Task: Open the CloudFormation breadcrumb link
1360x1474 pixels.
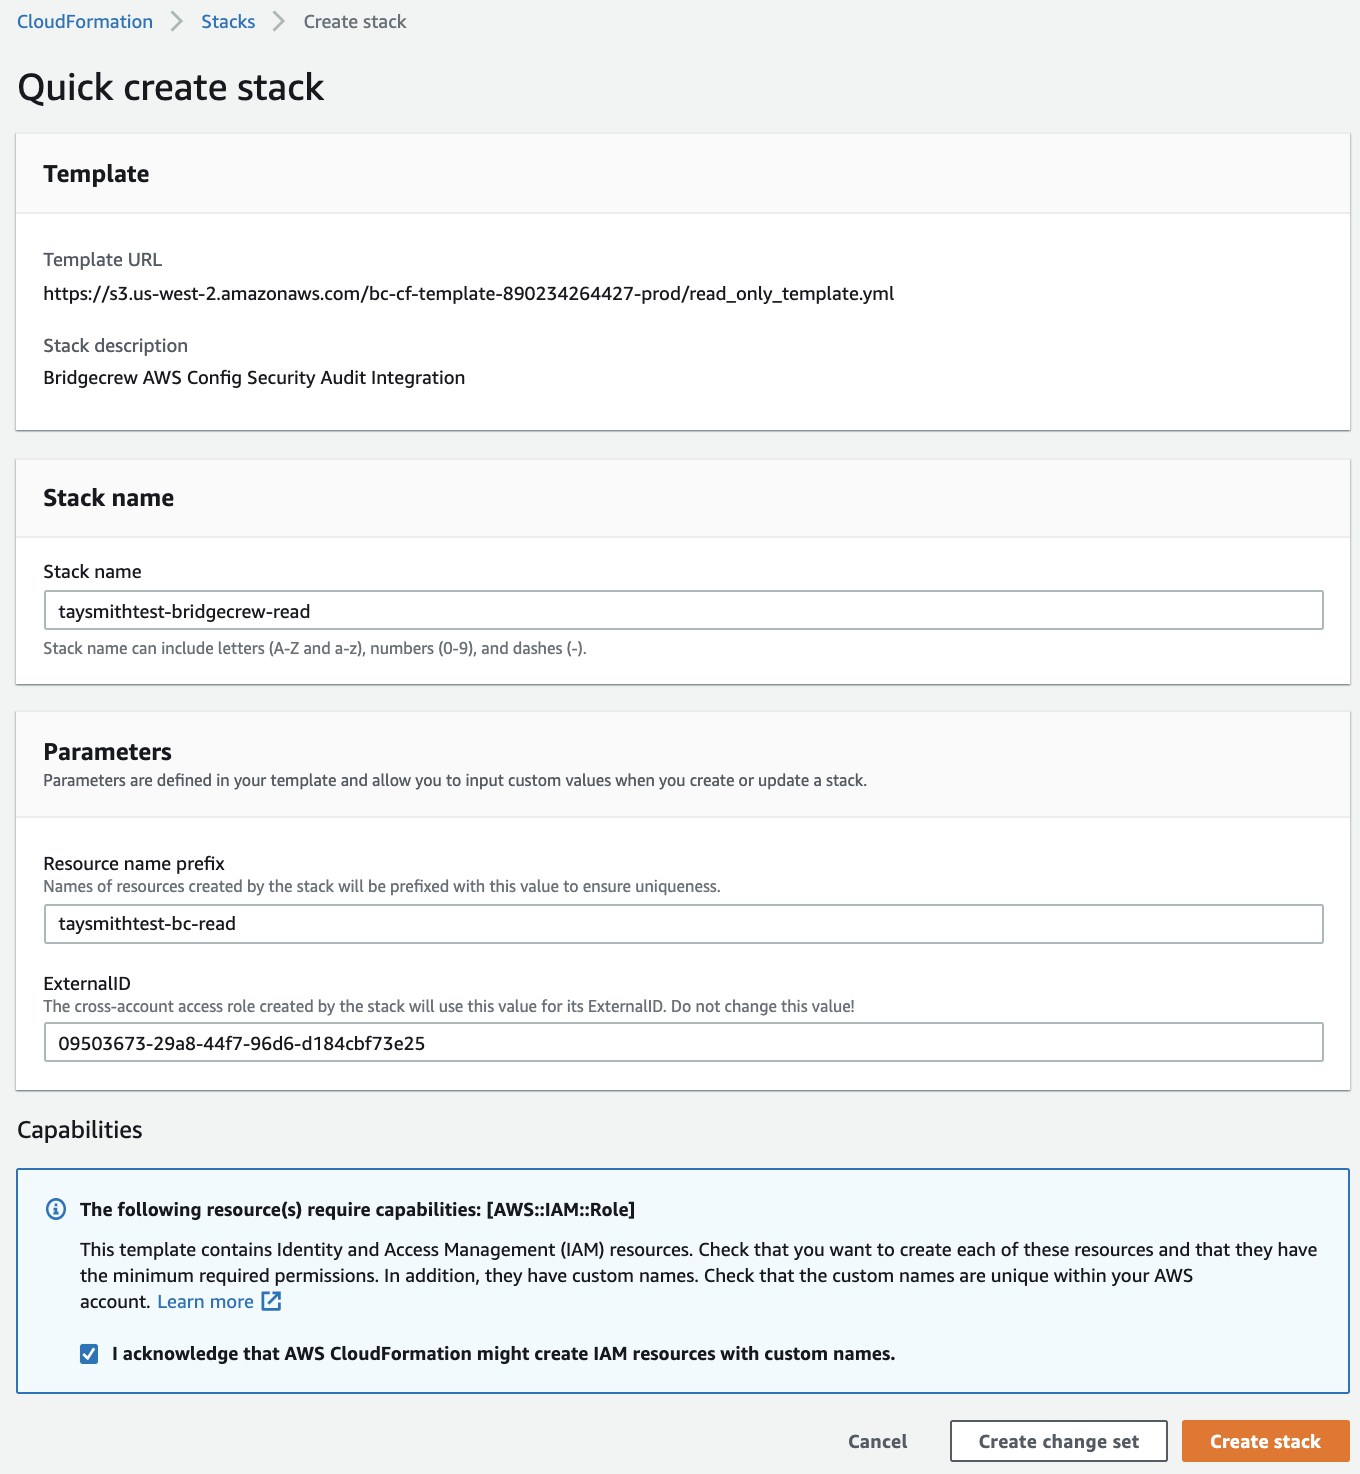Action: tap(85, 21)
